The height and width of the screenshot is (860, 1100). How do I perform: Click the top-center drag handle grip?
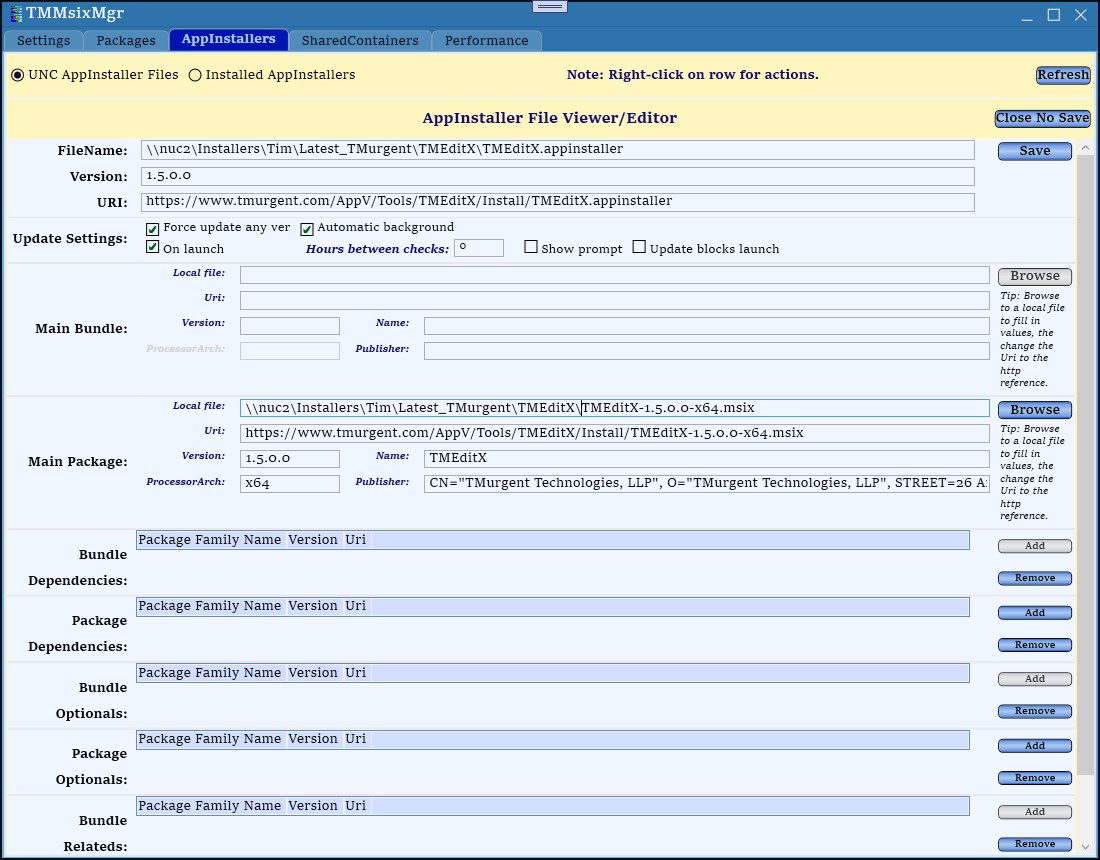(x=550, y=6)
